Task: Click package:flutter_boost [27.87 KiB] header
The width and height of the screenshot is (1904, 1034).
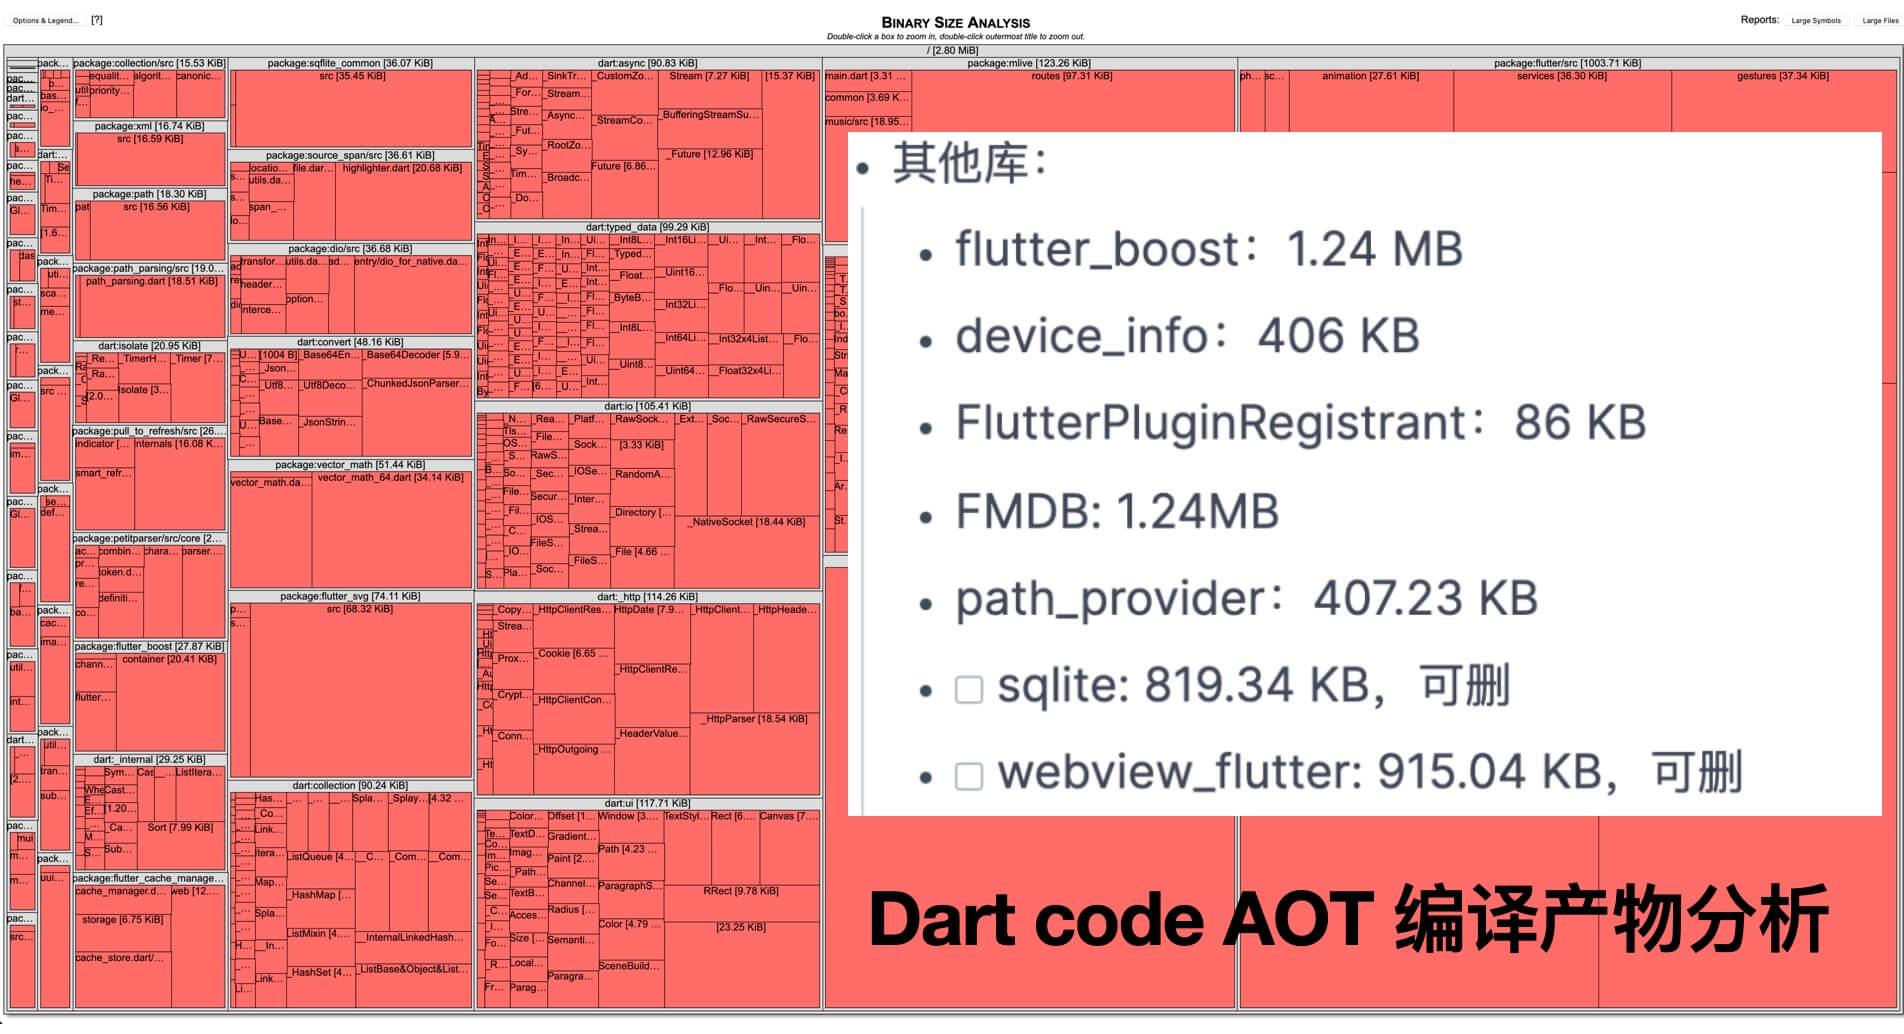Action: click(x=149, y=647)
